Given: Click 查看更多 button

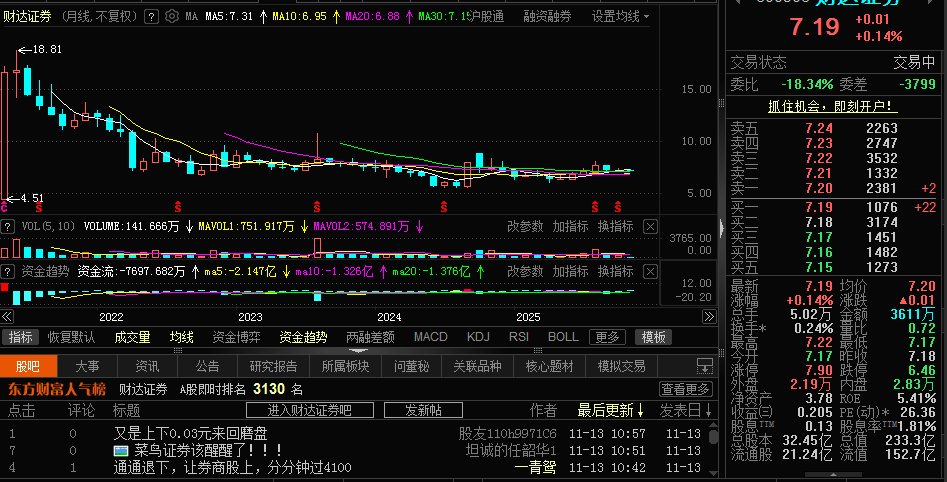Looking at the screenshot, I should 685,389.
